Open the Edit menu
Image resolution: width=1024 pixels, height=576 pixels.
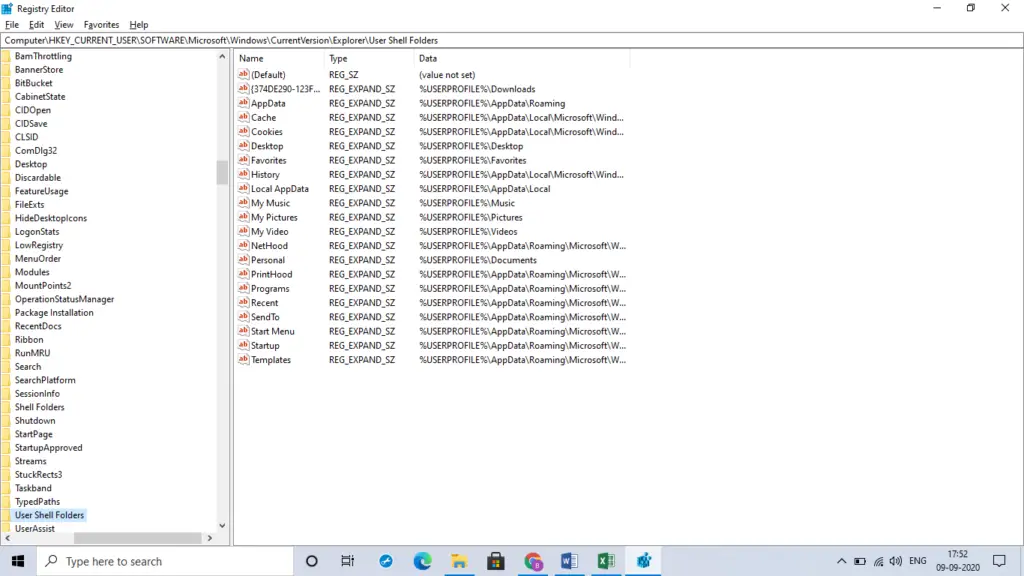click(x=37, y=25)
